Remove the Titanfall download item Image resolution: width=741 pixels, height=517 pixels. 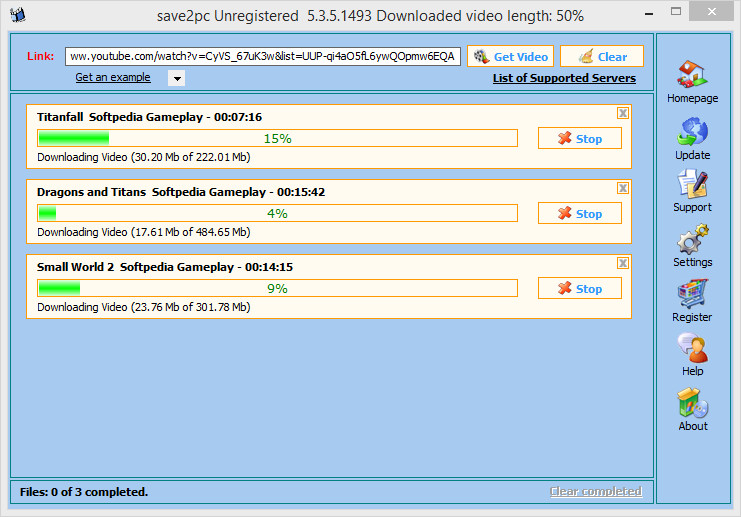click(x=623, y=113)
